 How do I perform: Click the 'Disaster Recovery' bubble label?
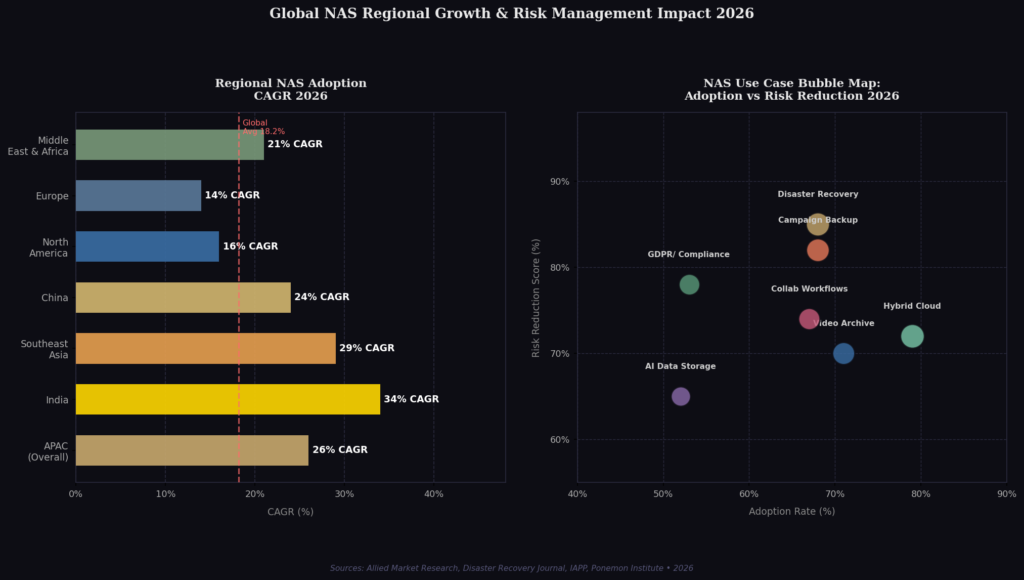point(818,195)
